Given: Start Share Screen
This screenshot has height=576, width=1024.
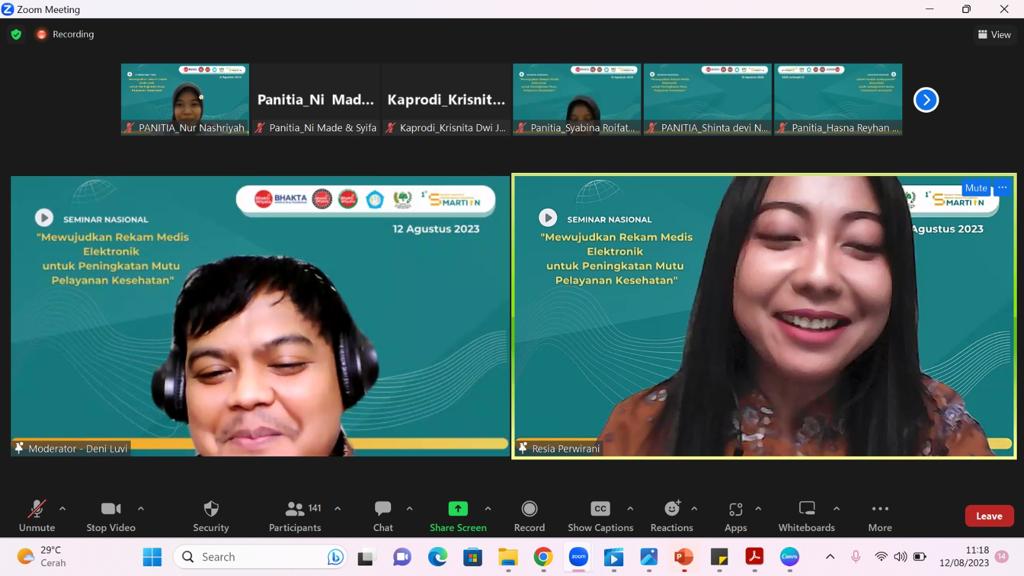Looking at the screenshot, I should click(x=458, y=515).
